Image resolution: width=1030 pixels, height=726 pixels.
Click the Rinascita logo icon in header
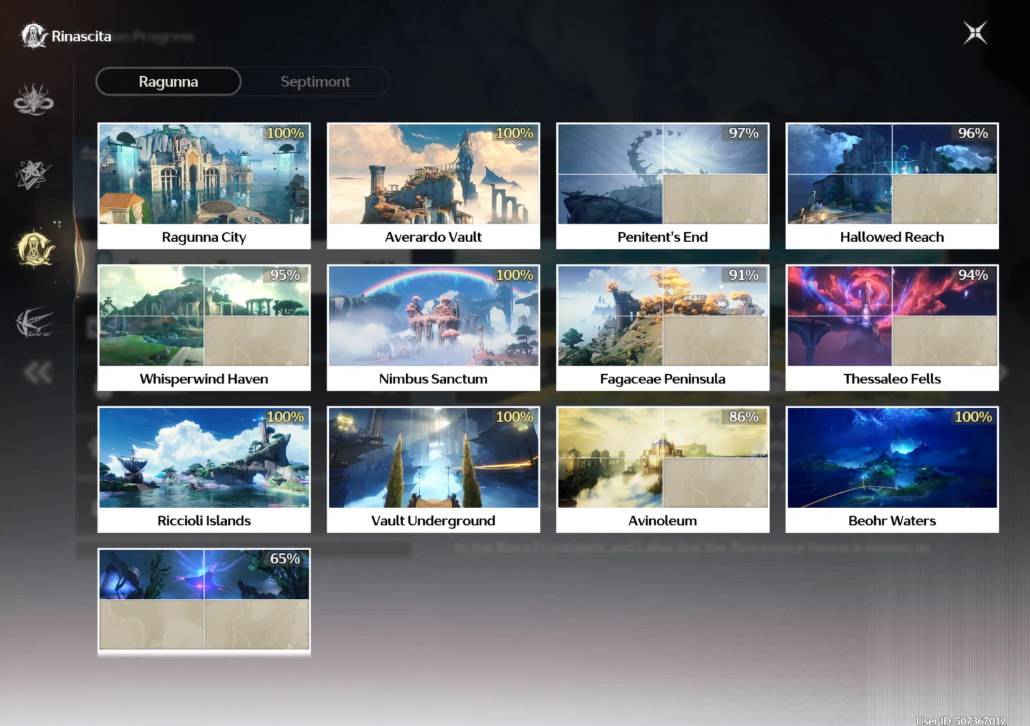(33, 35)
